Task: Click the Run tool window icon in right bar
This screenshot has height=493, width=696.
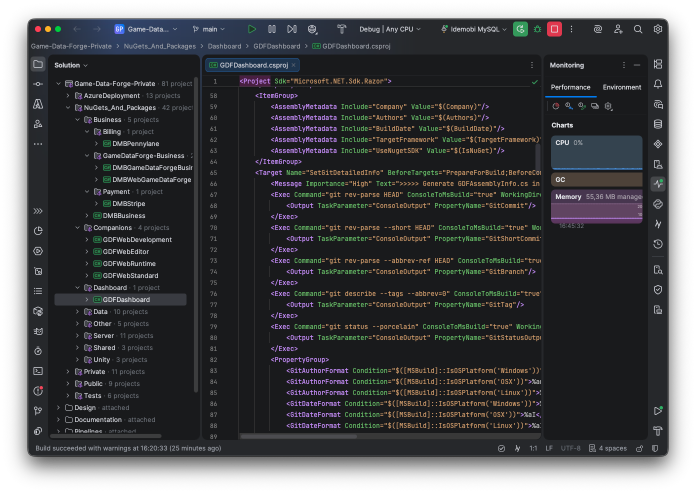Action: [x=658, y=411]
